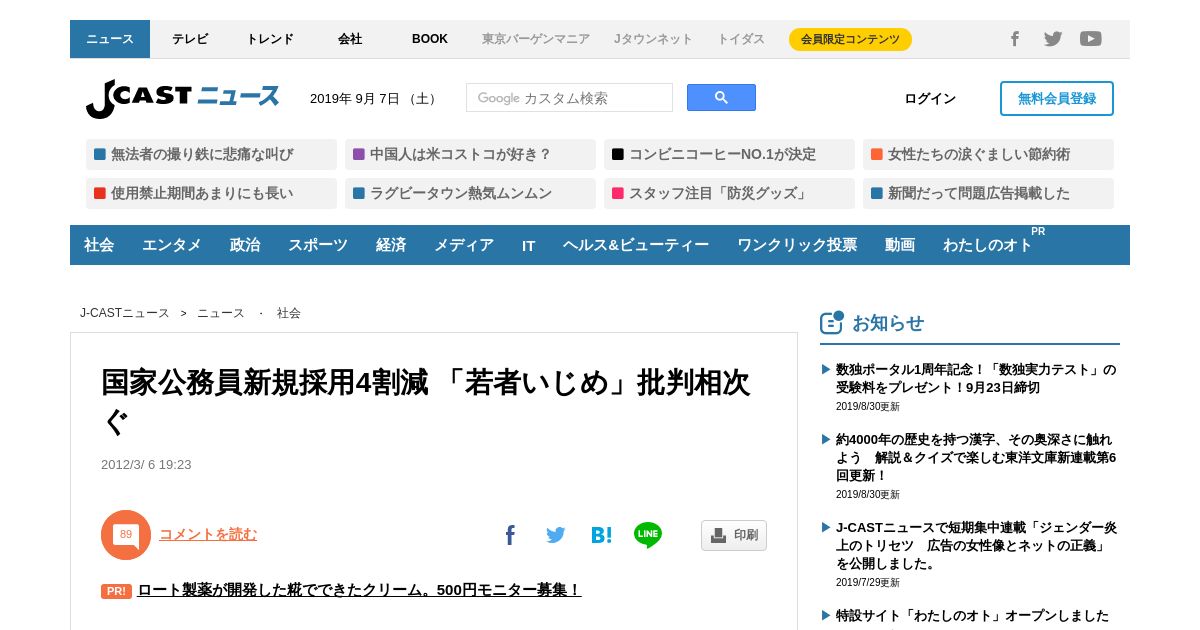Click the お知らせ notification icon
1200x630 pixels.
tap(832, 322)
